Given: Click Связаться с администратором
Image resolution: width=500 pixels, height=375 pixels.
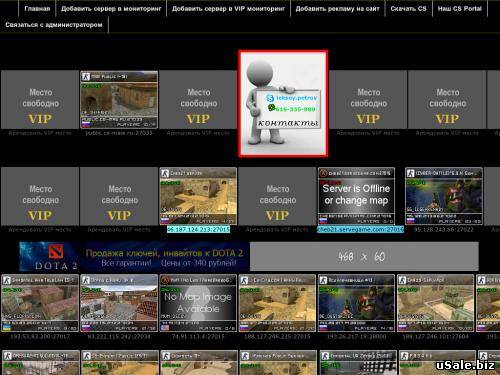Looking at the screenshot, I should [x=54, y=25].
